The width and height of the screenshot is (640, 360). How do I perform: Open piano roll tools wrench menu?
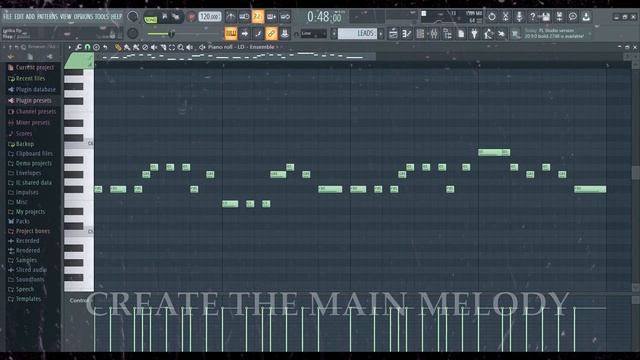click(78, 47)
